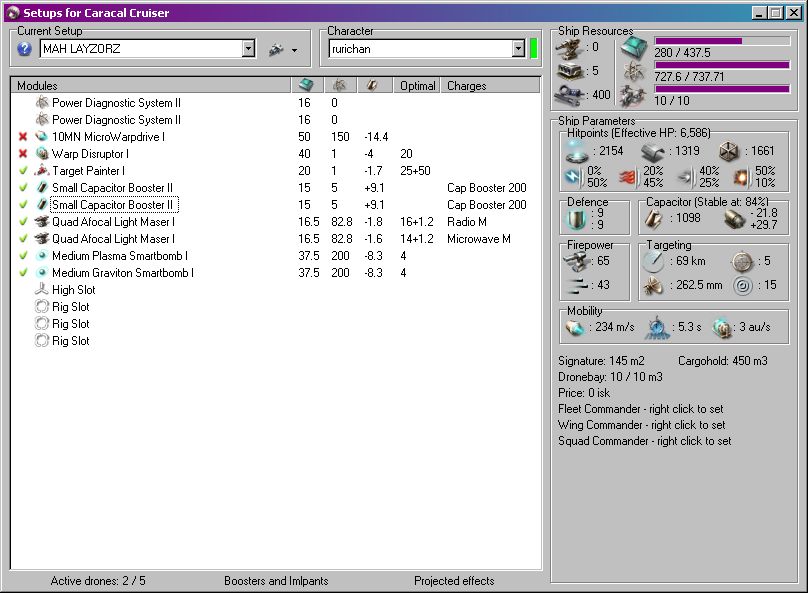Toggle the Radio M maser's active checkmark
808x593 pixels.
click(23, 222)
